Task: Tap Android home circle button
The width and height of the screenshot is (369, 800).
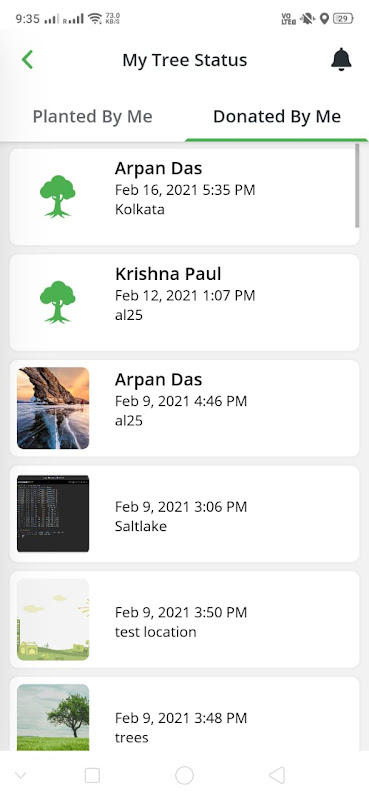Action: pyautogui.click(x=184, y=775)
